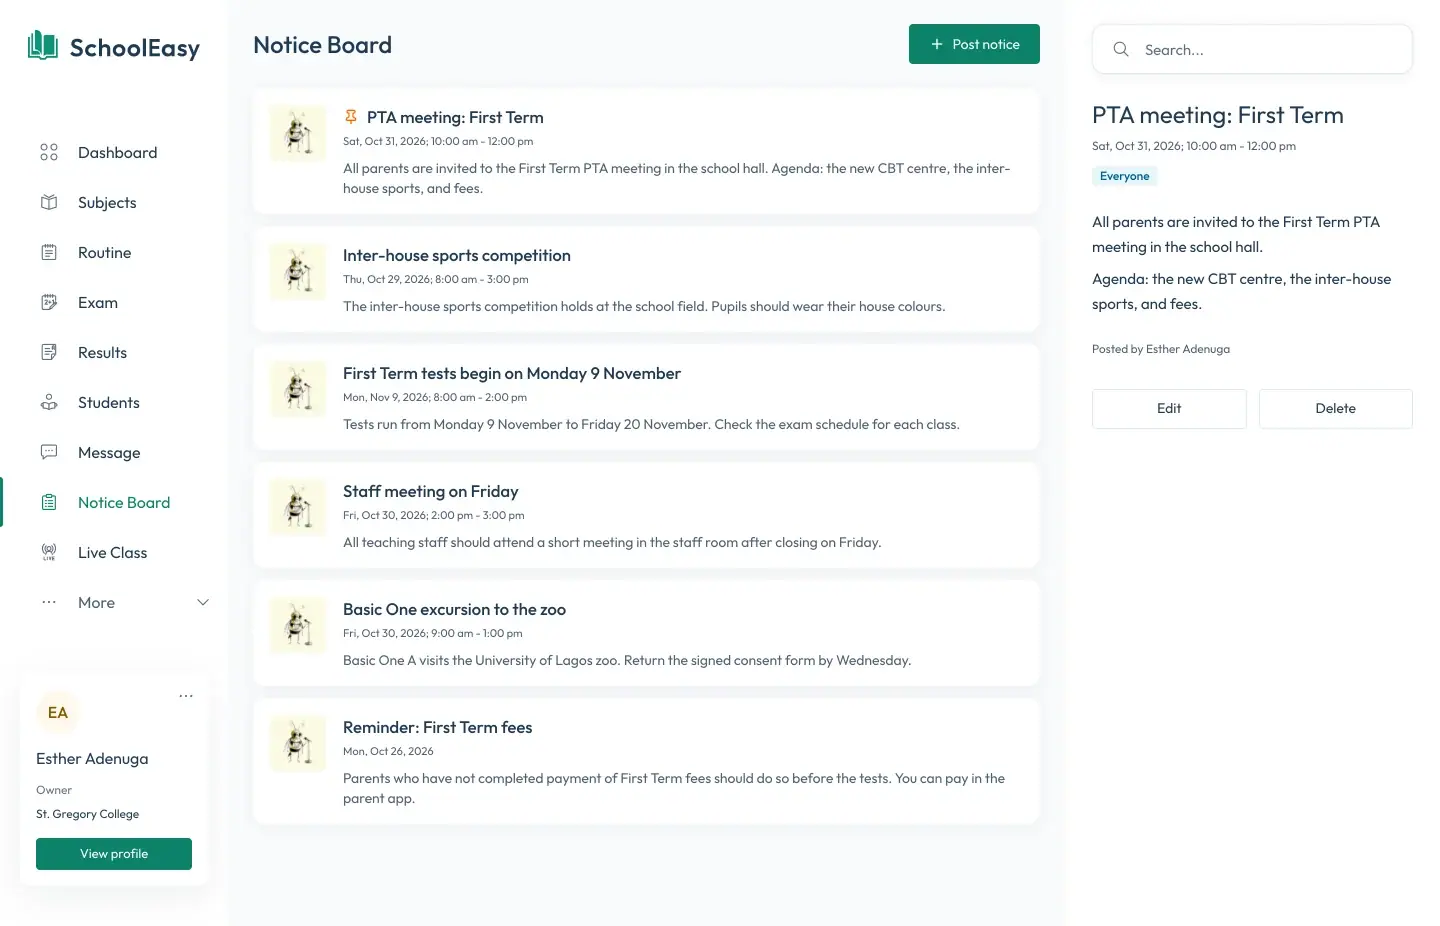
Task: Click the Message chat bubble icon
Action: [x=49, y=452]
